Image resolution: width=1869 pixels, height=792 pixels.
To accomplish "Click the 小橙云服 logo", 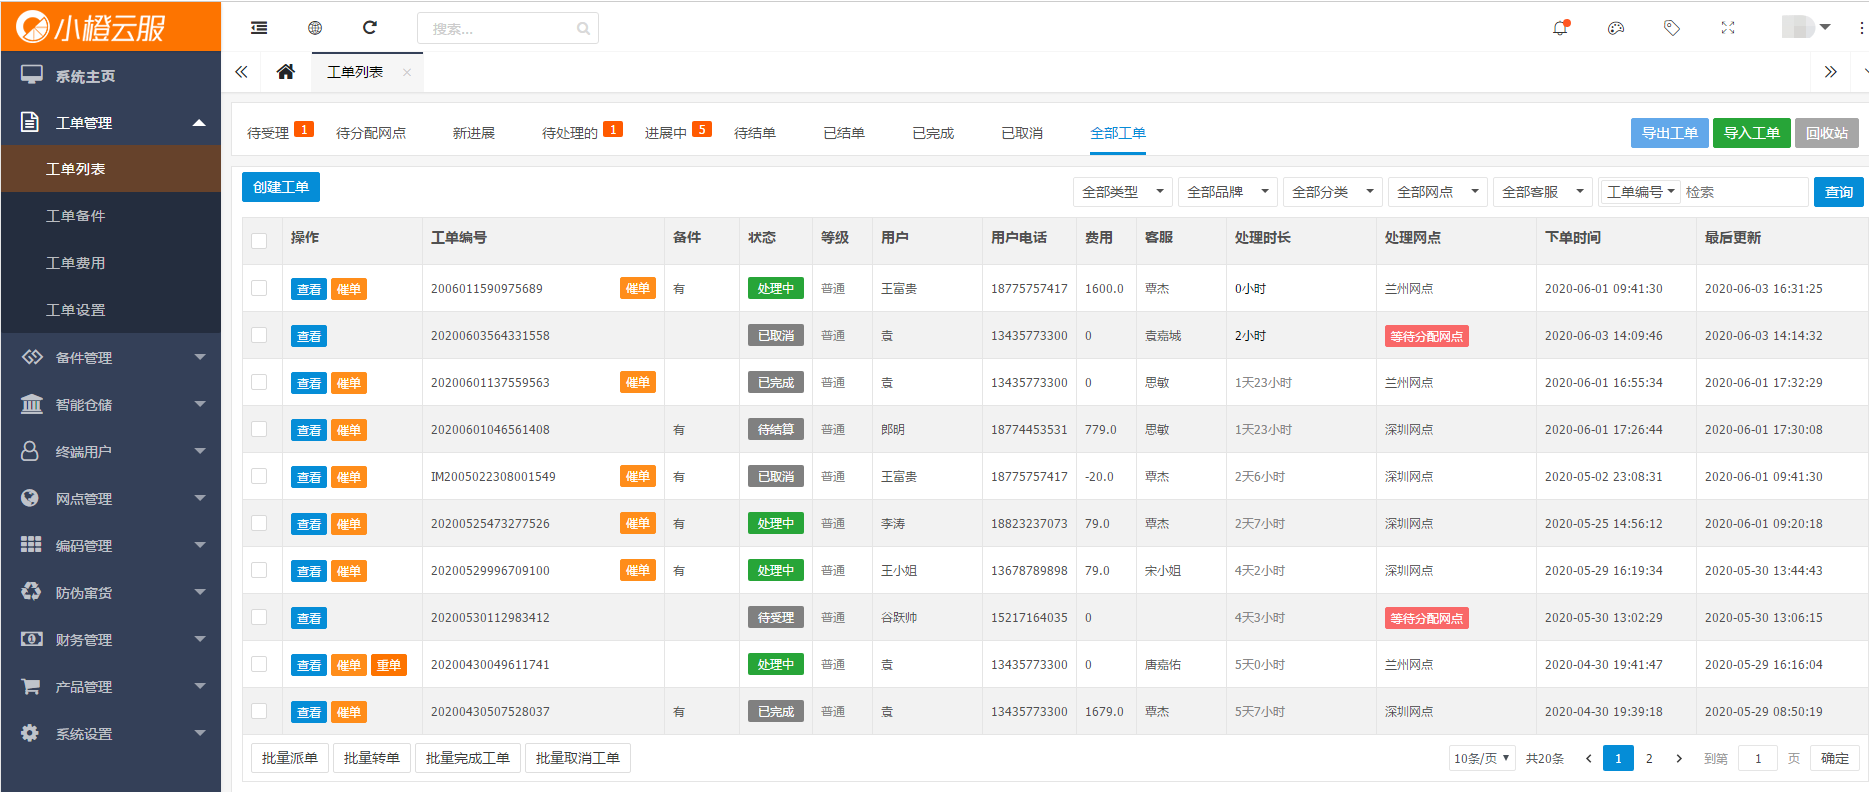I will tap(92, 27).
